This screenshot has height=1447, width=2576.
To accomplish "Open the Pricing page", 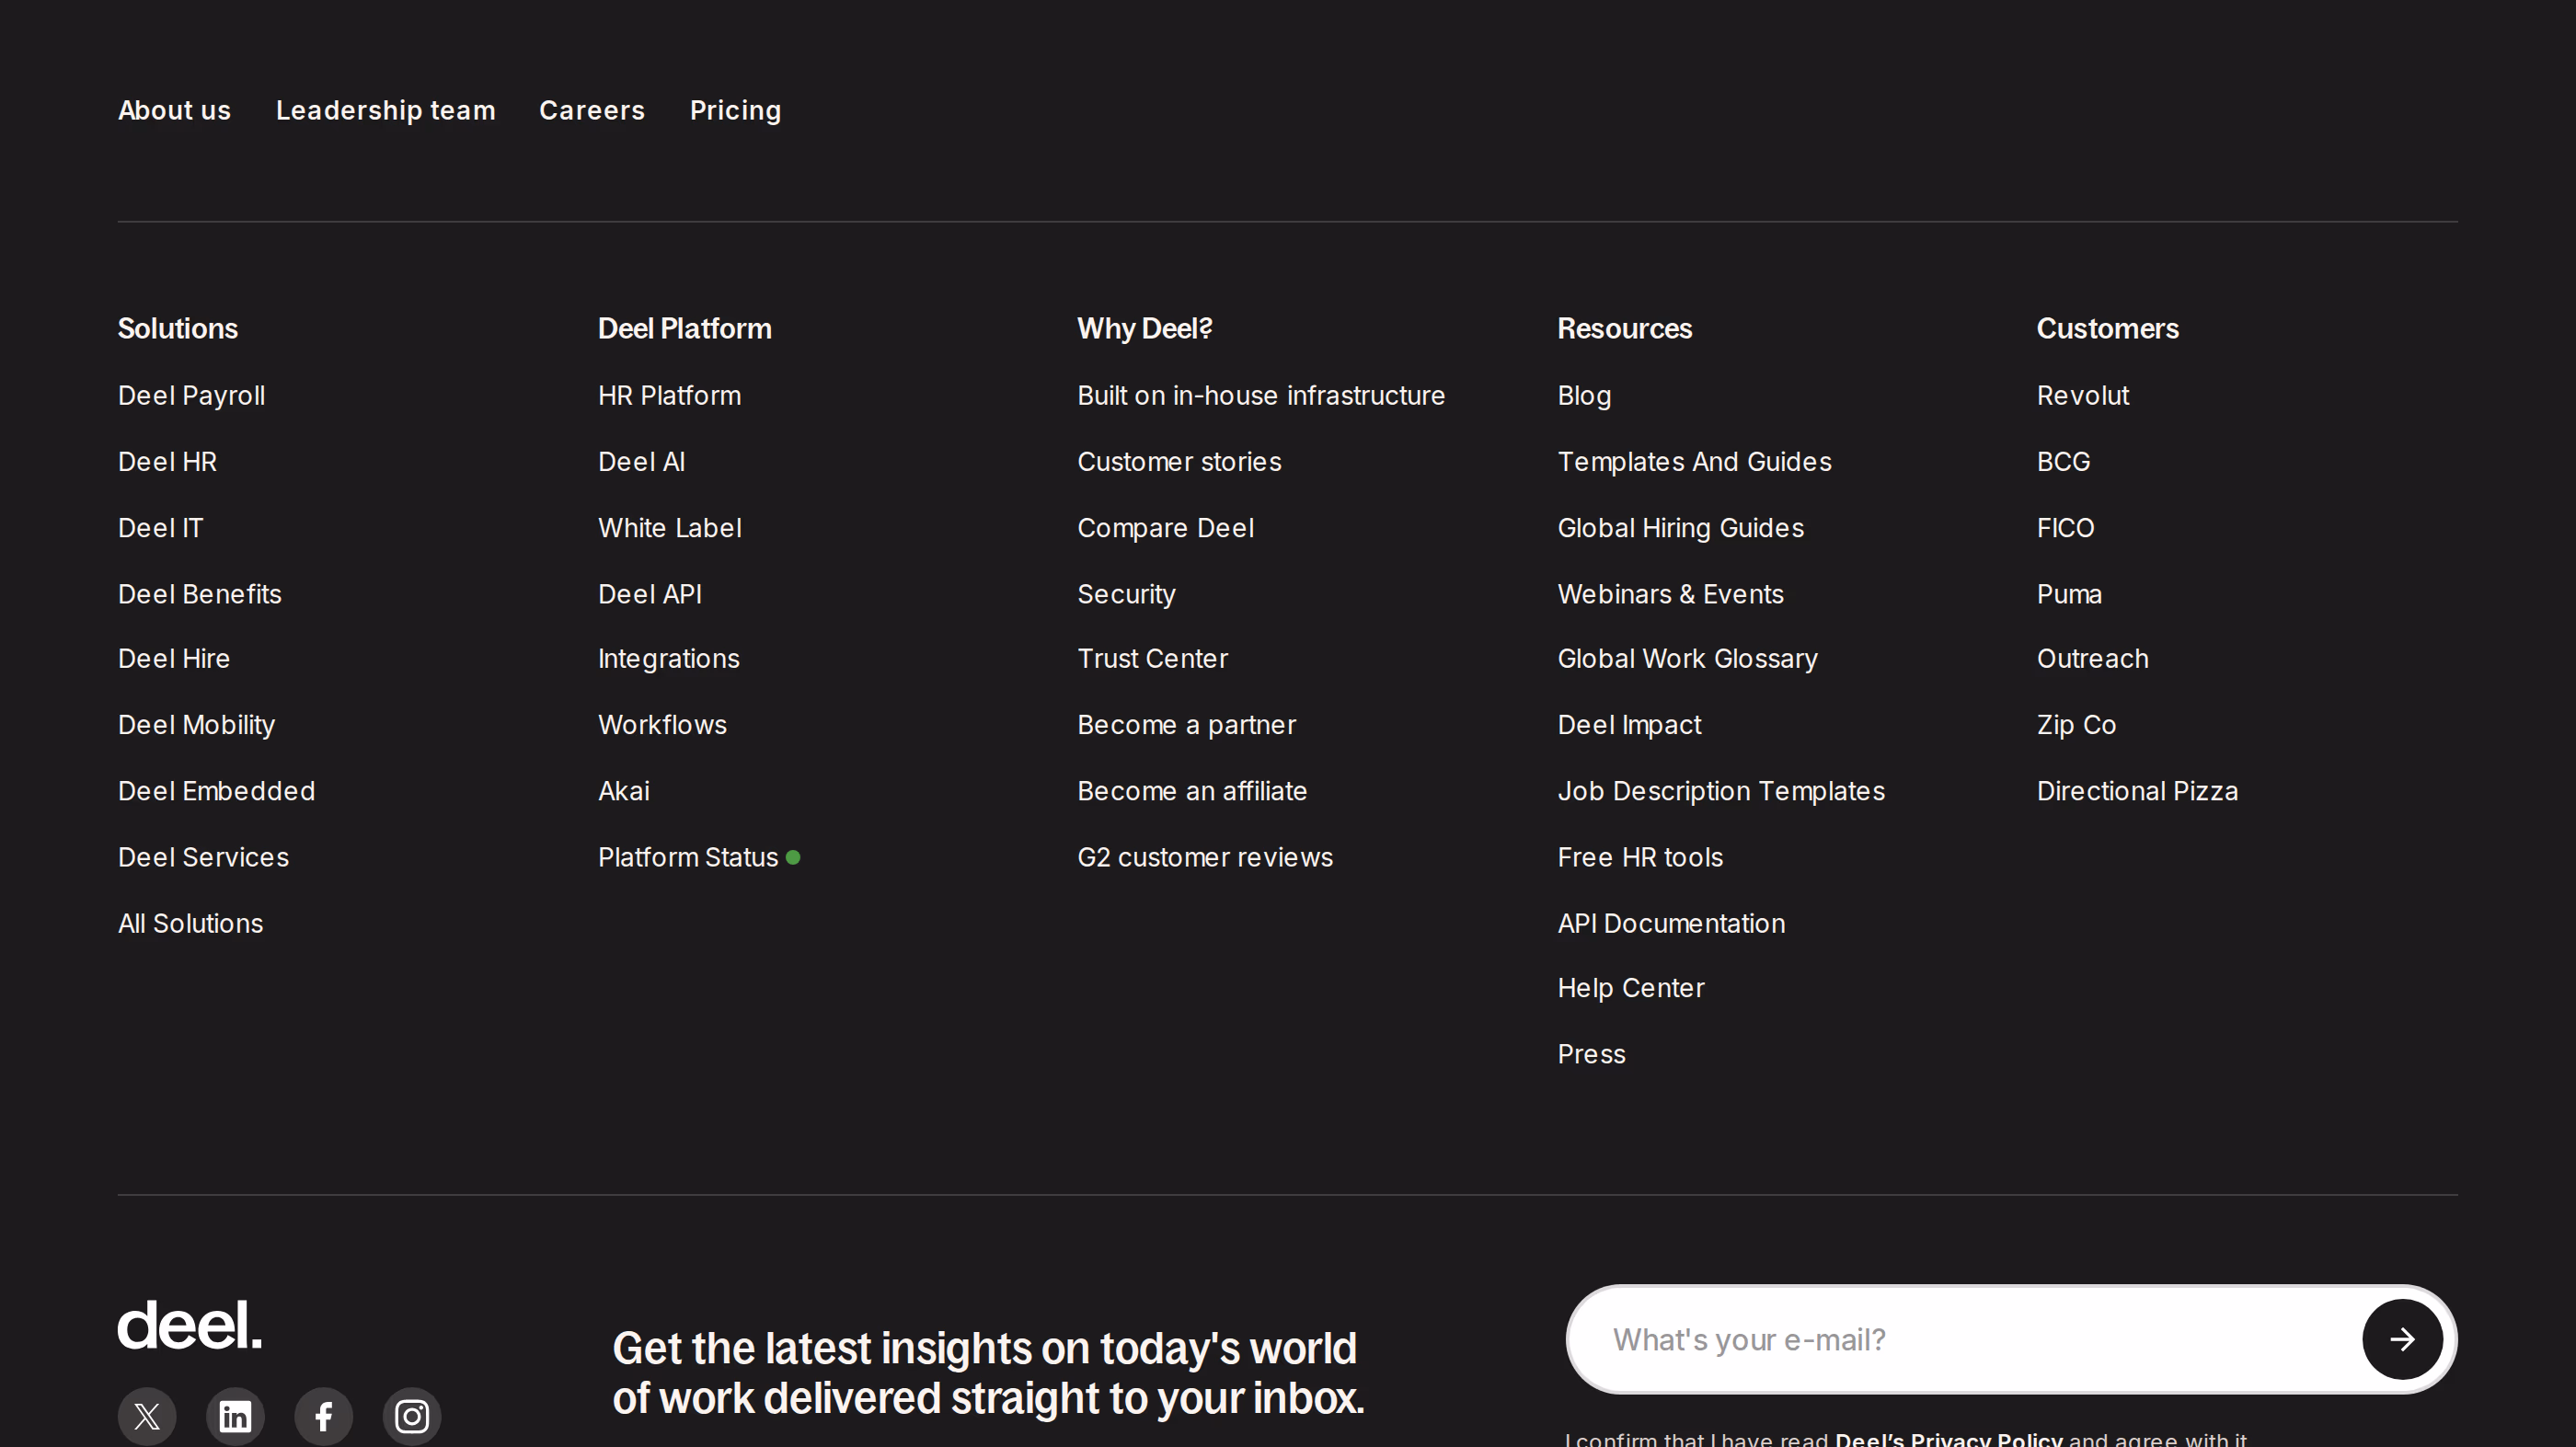I will coord(735,110).
